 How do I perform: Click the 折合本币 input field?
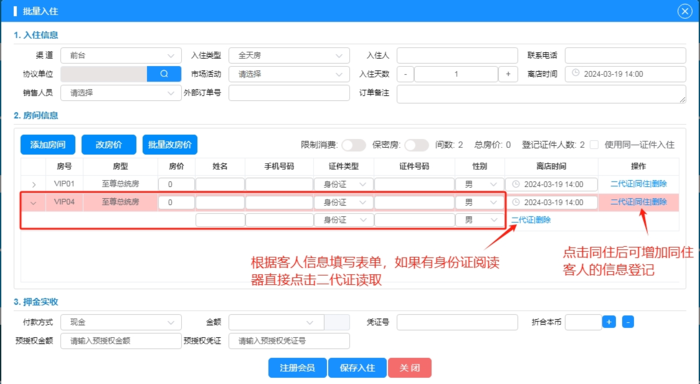pos(583,322)
